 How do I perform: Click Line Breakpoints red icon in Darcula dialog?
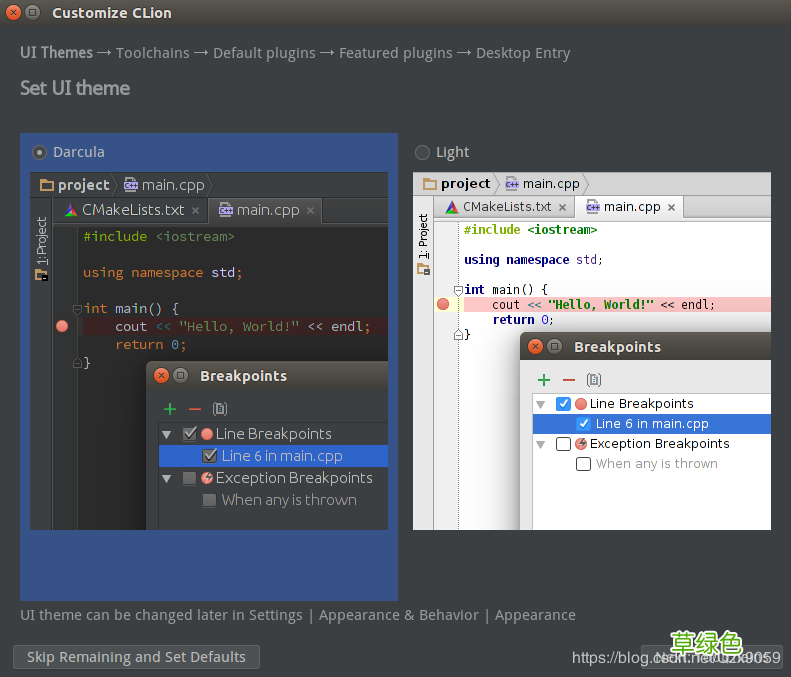pos(207,434)
